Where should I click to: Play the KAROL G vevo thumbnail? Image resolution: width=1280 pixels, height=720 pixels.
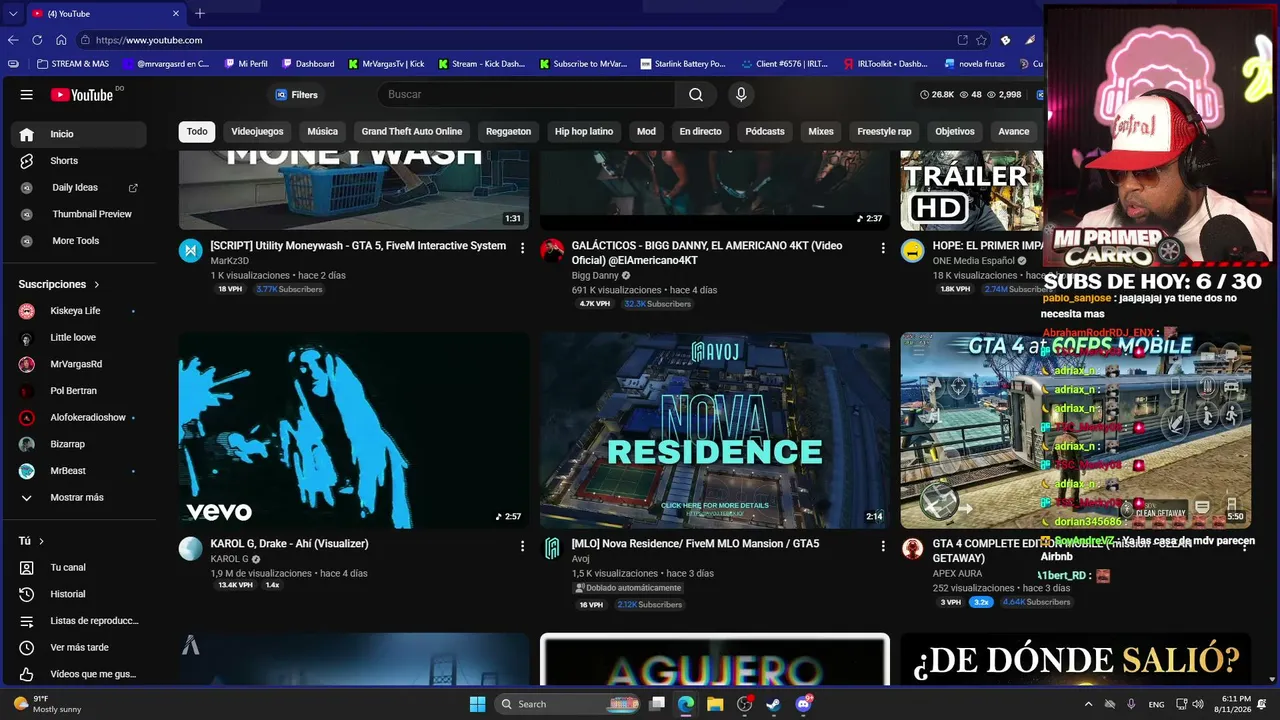tap(354, 430)
